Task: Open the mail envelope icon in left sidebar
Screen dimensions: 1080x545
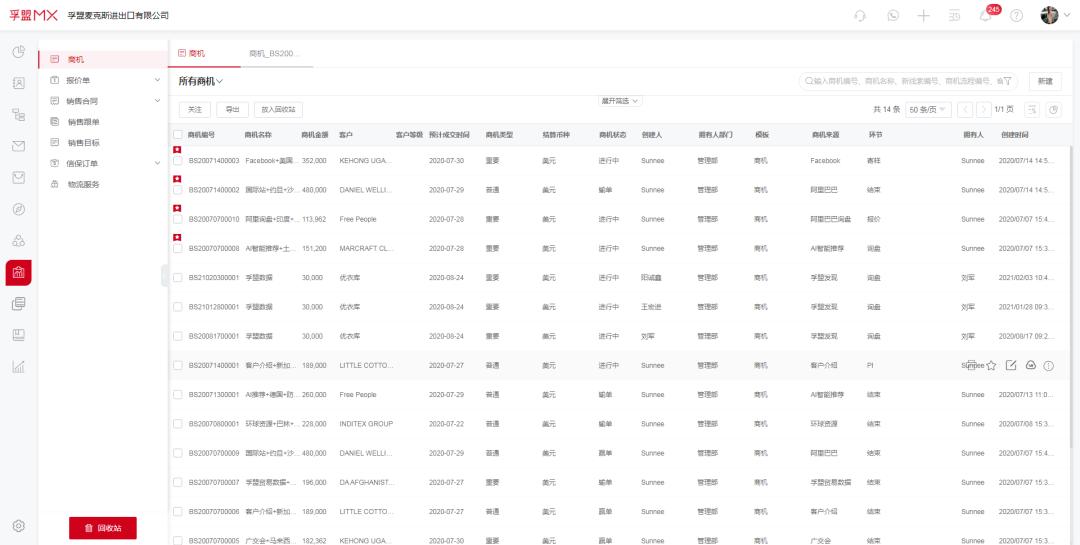Action: (x=18, y=146)
